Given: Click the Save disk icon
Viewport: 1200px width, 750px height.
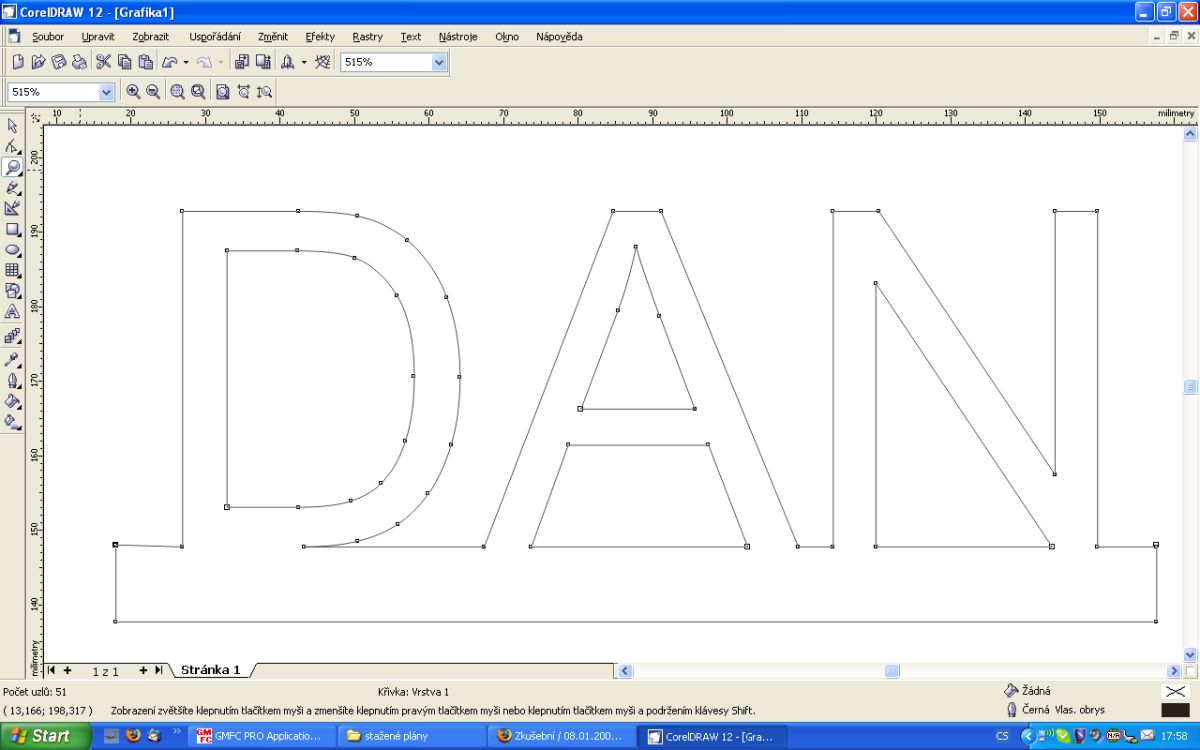Looking at the screenshot, I should tap(59, 62).
